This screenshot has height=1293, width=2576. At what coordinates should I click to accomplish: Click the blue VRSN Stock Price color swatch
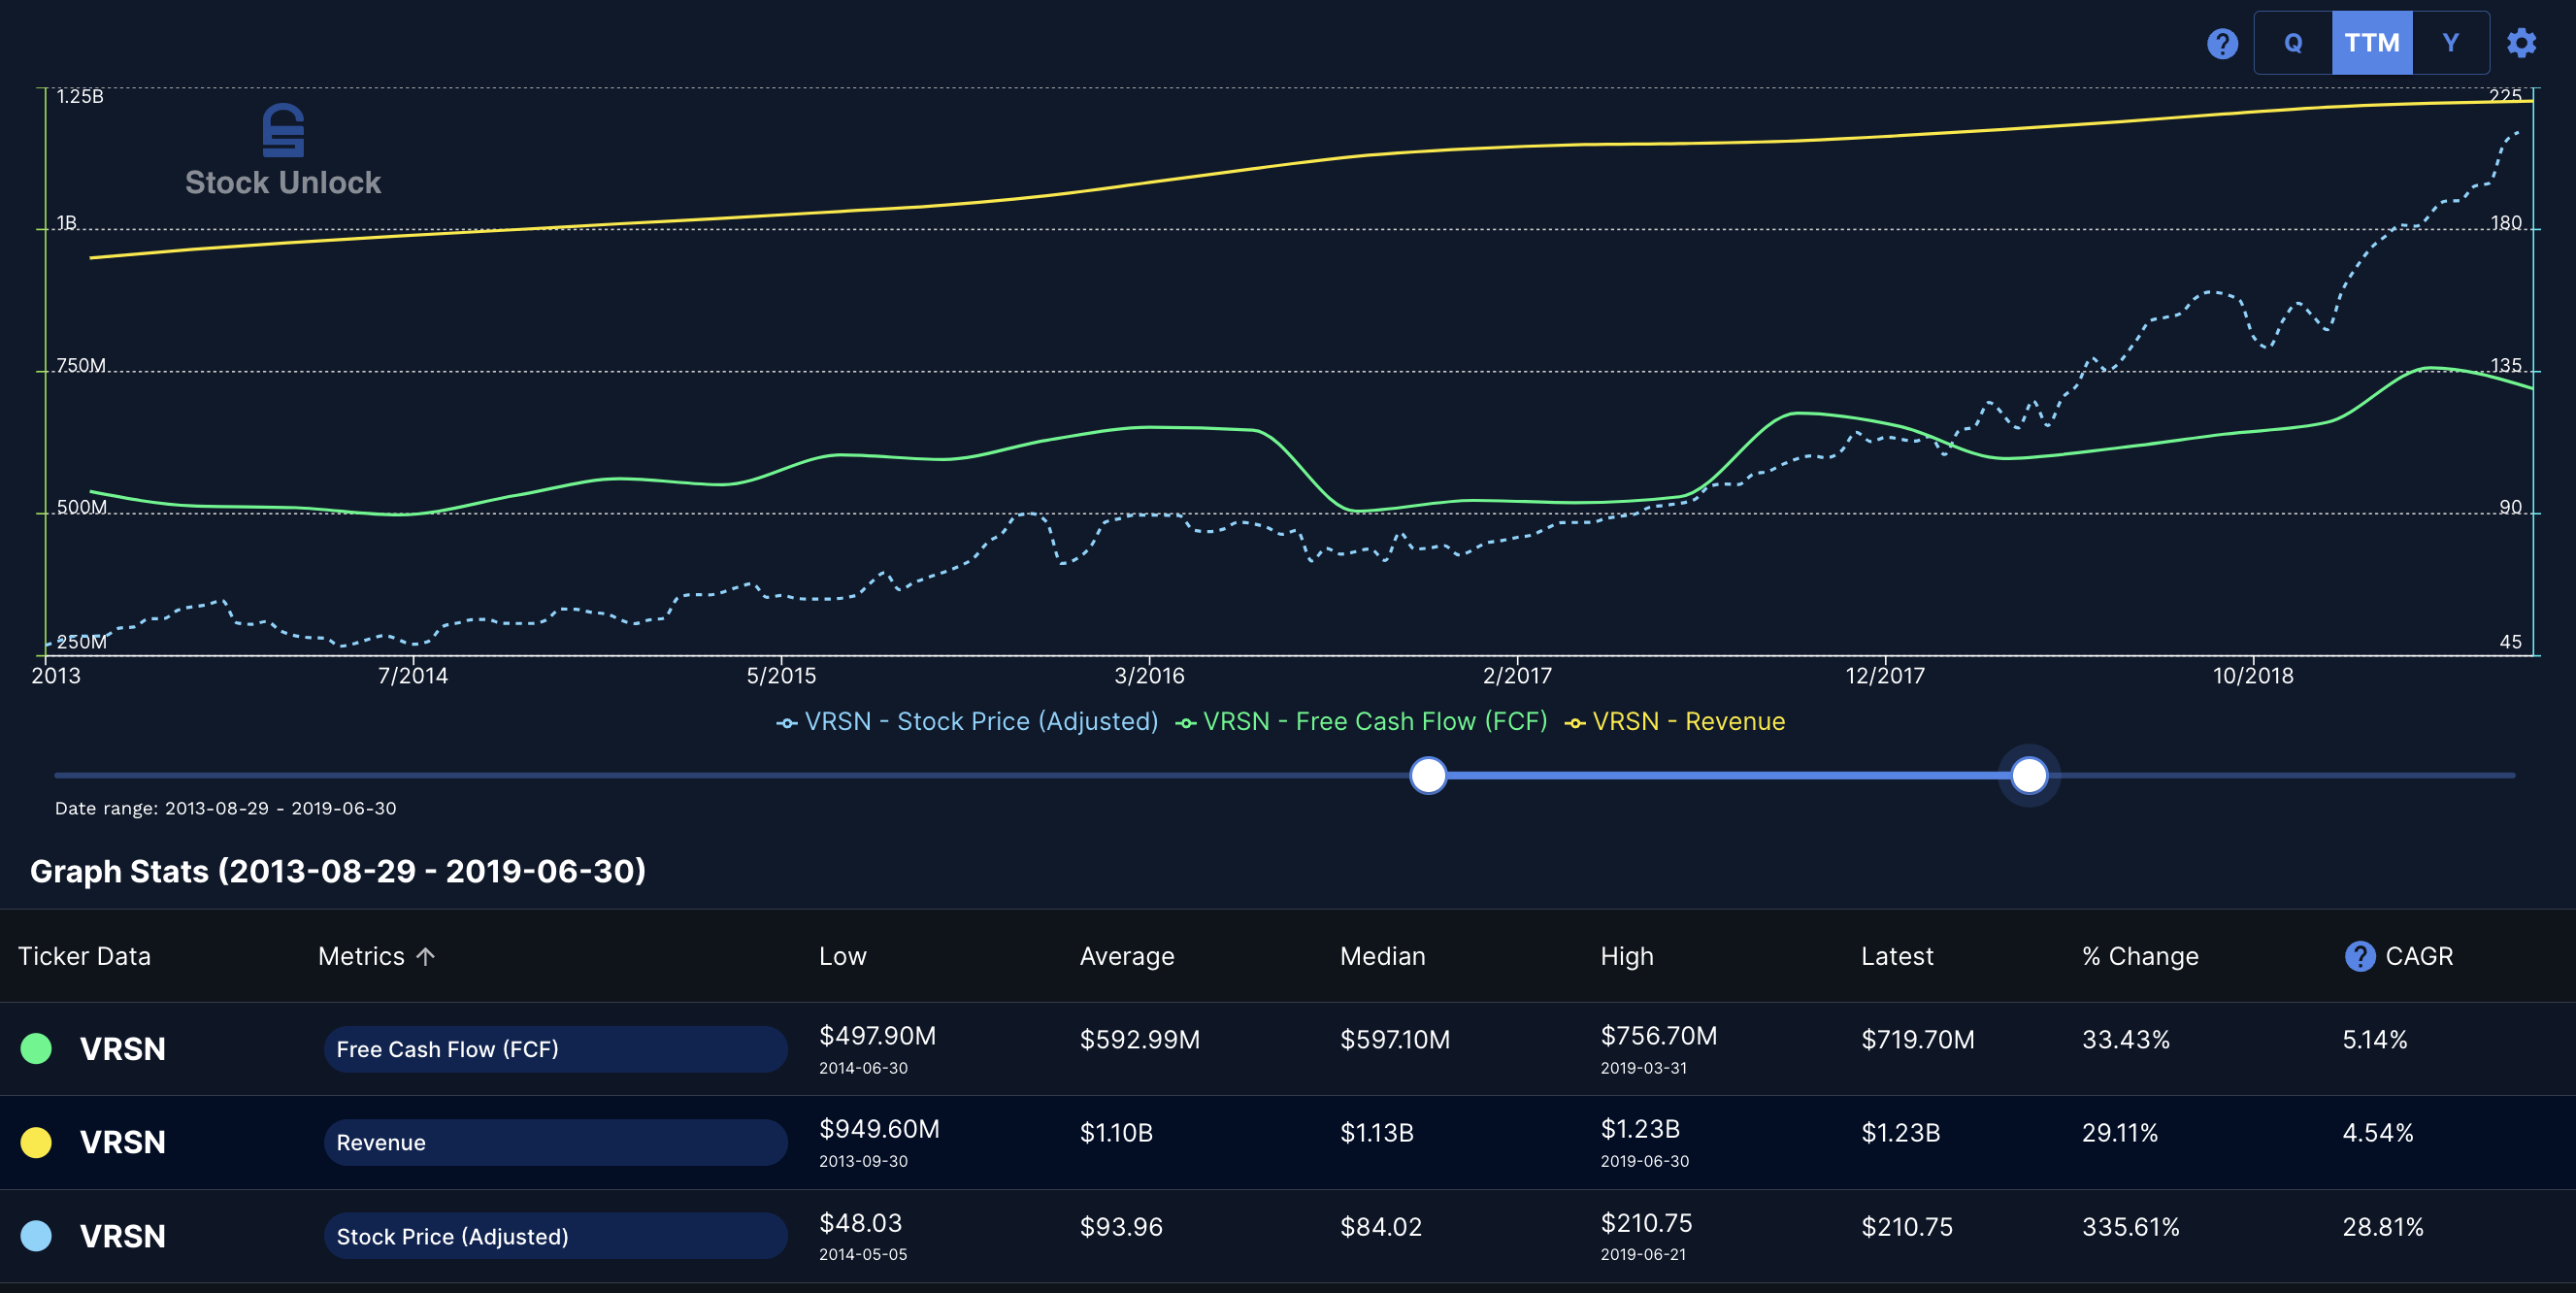point(37,1236)
